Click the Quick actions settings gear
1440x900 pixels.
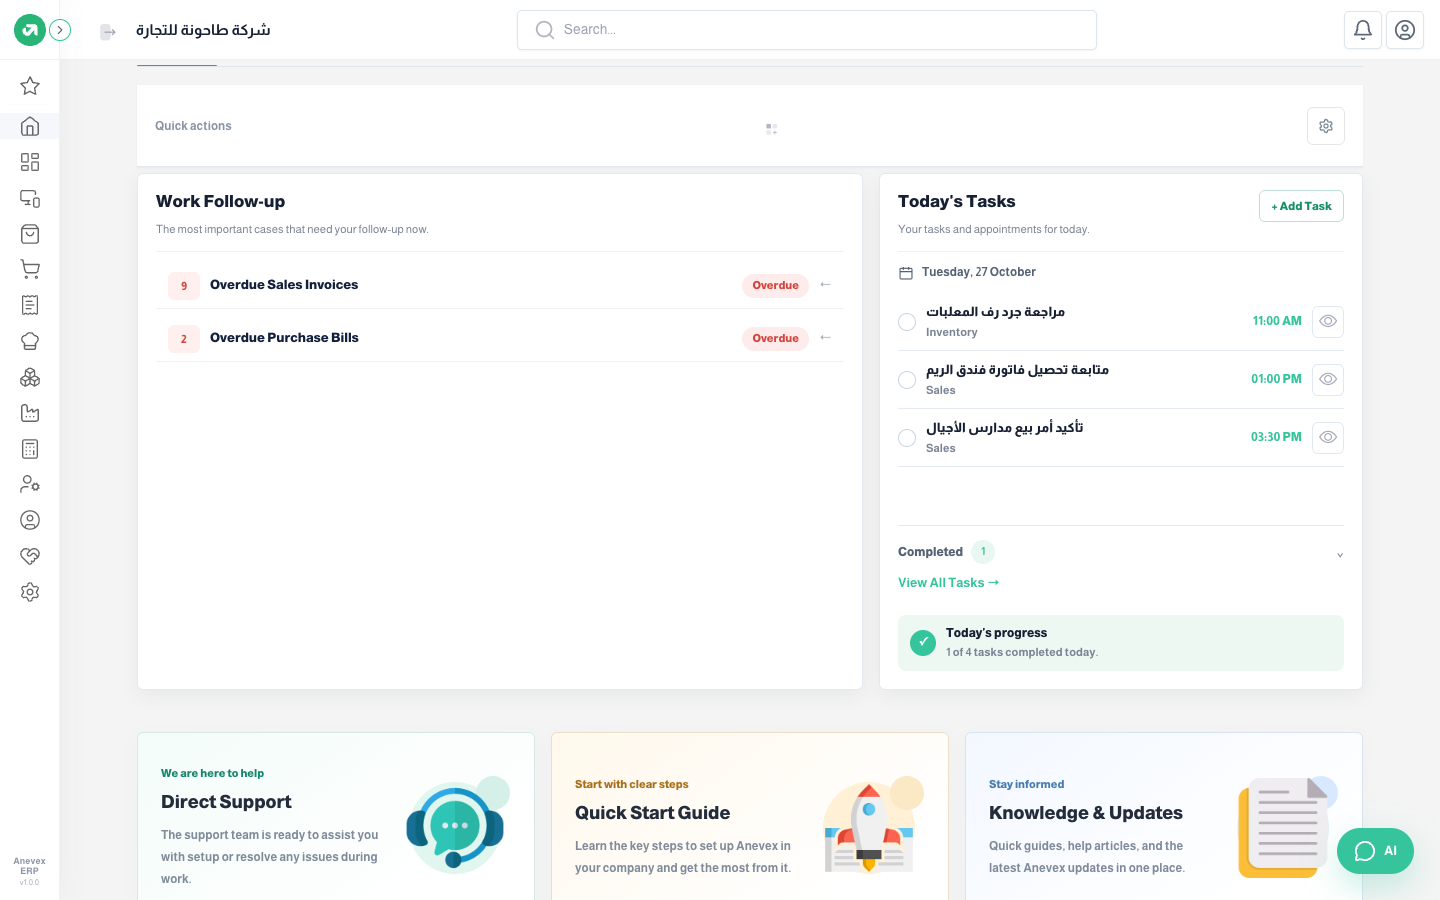click(1326, 126)
